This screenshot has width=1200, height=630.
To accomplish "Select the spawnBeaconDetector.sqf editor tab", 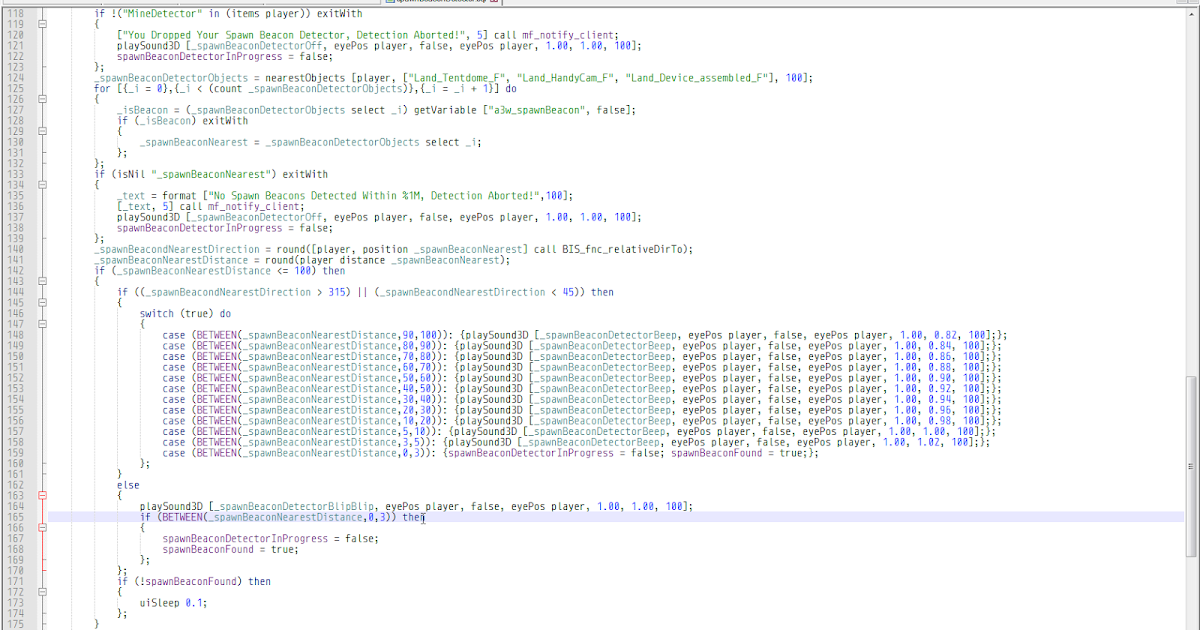I will 440,3.
